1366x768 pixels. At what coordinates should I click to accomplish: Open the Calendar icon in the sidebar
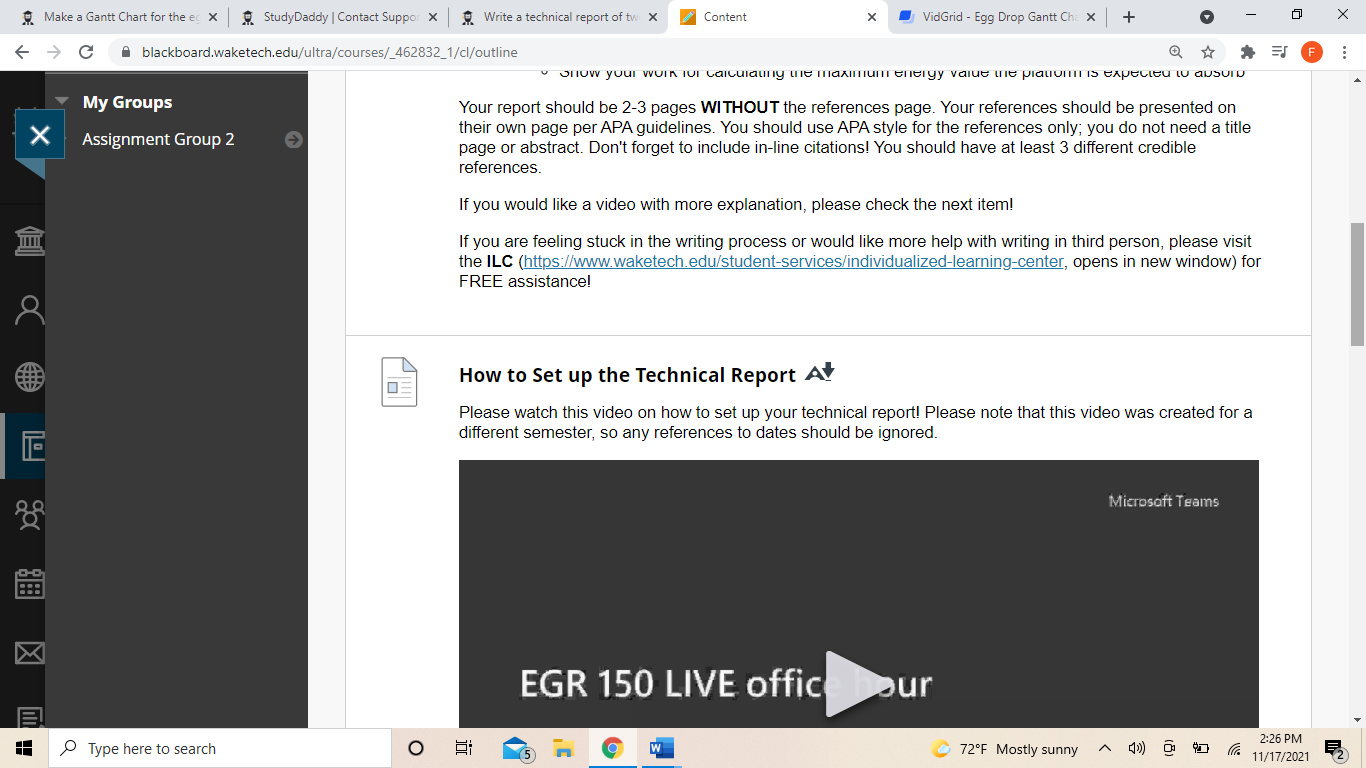coord(28,584)
